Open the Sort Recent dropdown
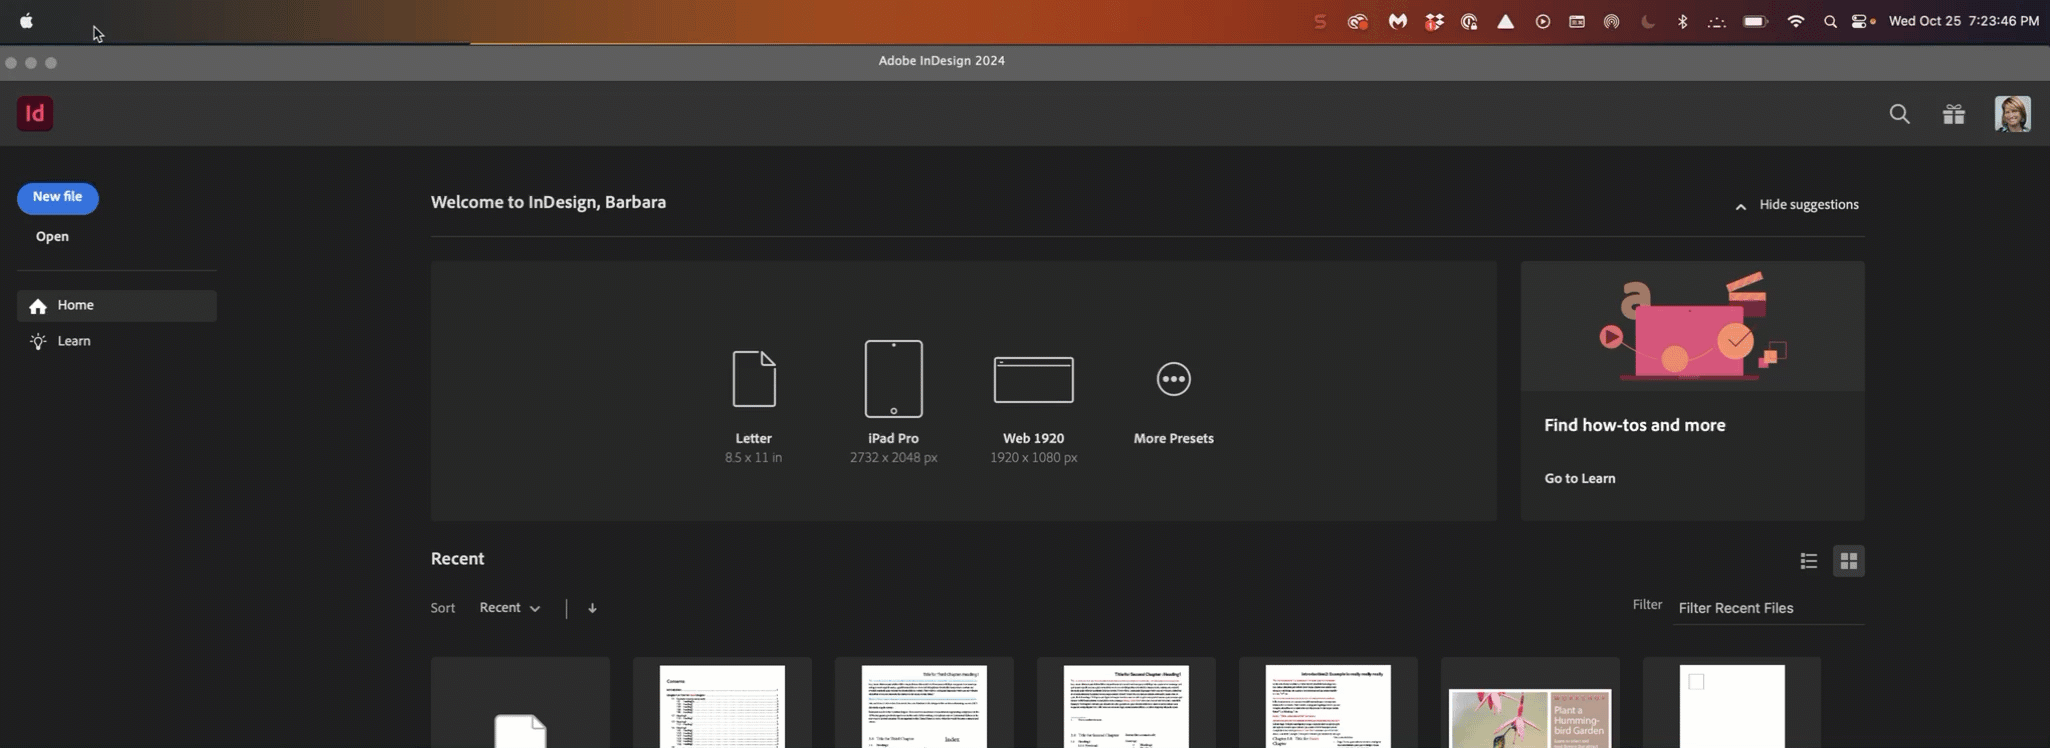The height and width of the screenshot is (748, 2050). pos(510,608)
